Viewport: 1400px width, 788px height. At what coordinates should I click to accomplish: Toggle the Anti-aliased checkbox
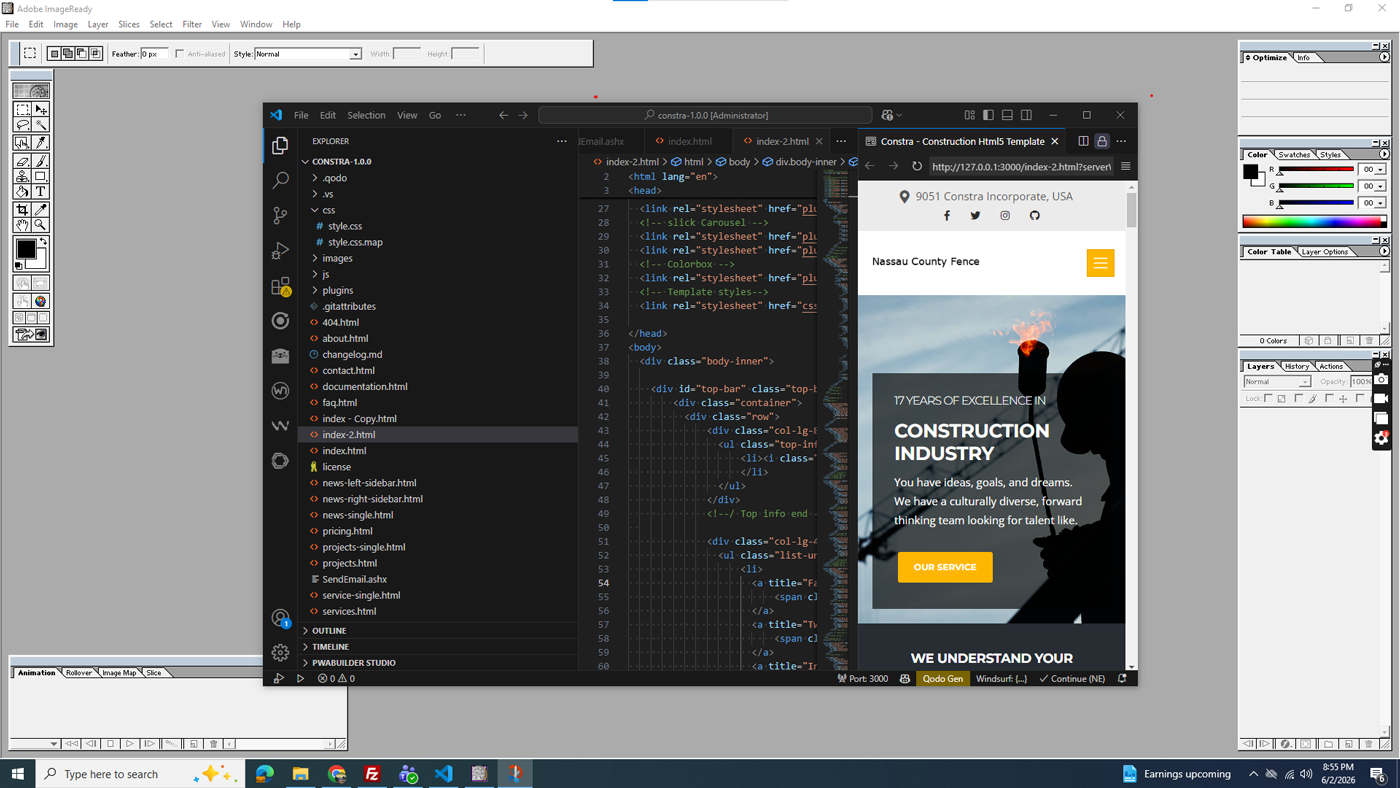(x=180, y=54)
